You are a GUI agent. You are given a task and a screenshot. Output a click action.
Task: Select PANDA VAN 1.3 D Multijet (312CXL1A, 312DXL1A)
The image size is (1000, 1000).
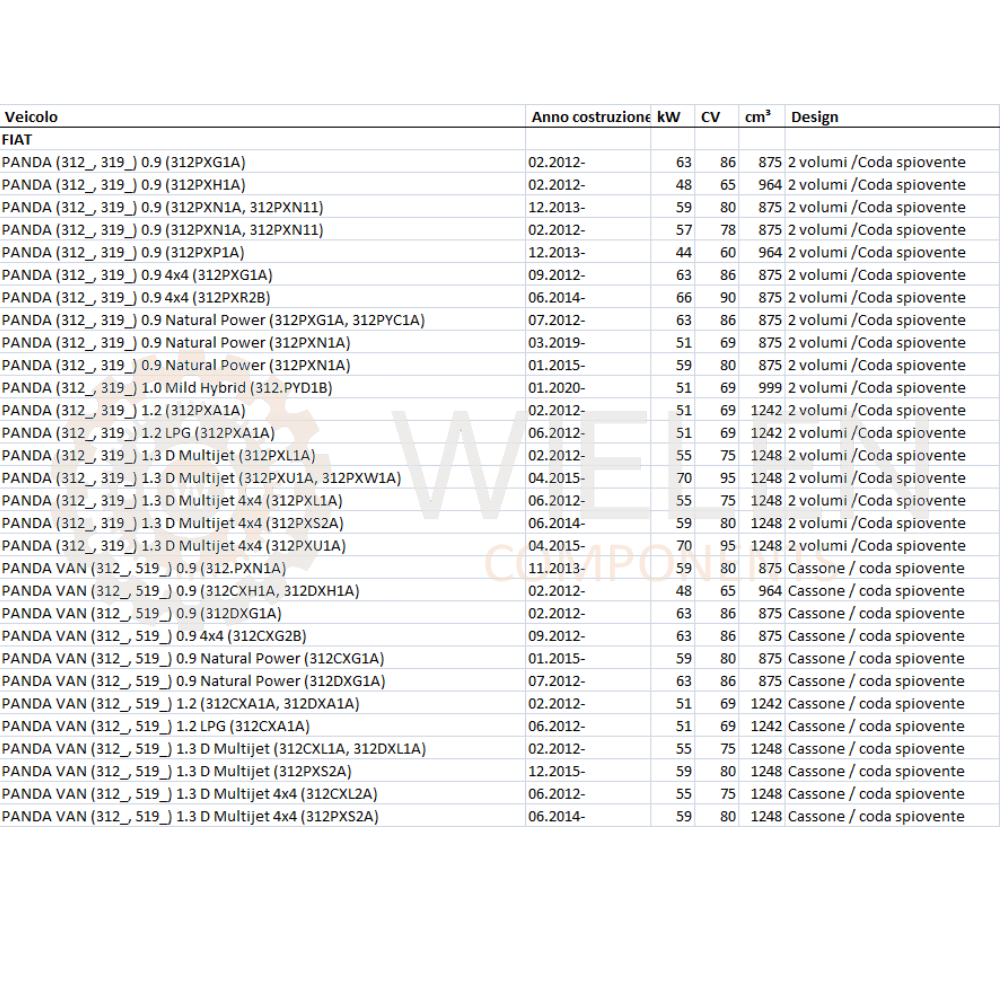pos(262,749)
